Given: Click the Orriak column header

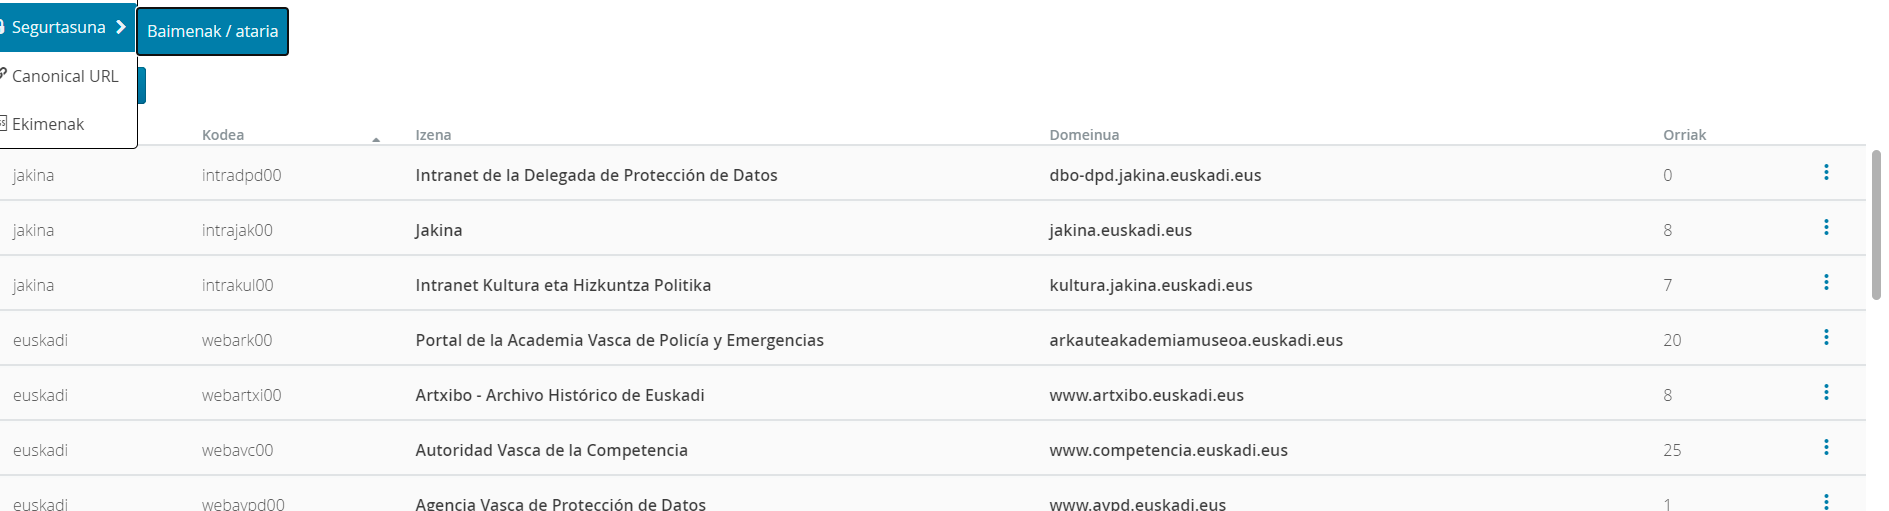Looking at the screenshot, I should point(1684,135).
